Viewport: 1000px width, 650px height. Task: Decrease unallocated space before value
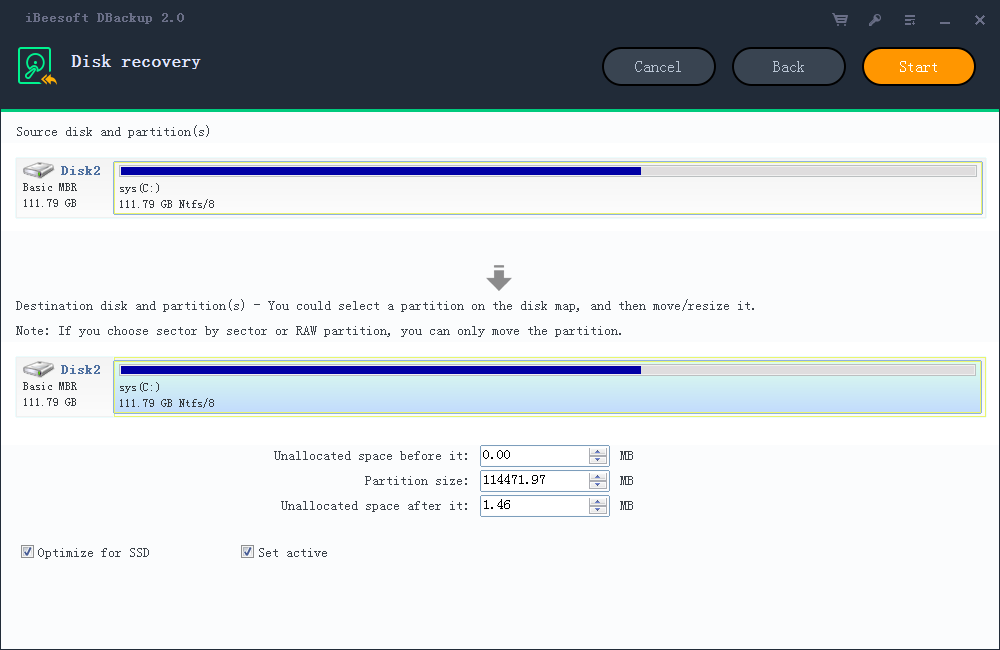coord(598,460)
